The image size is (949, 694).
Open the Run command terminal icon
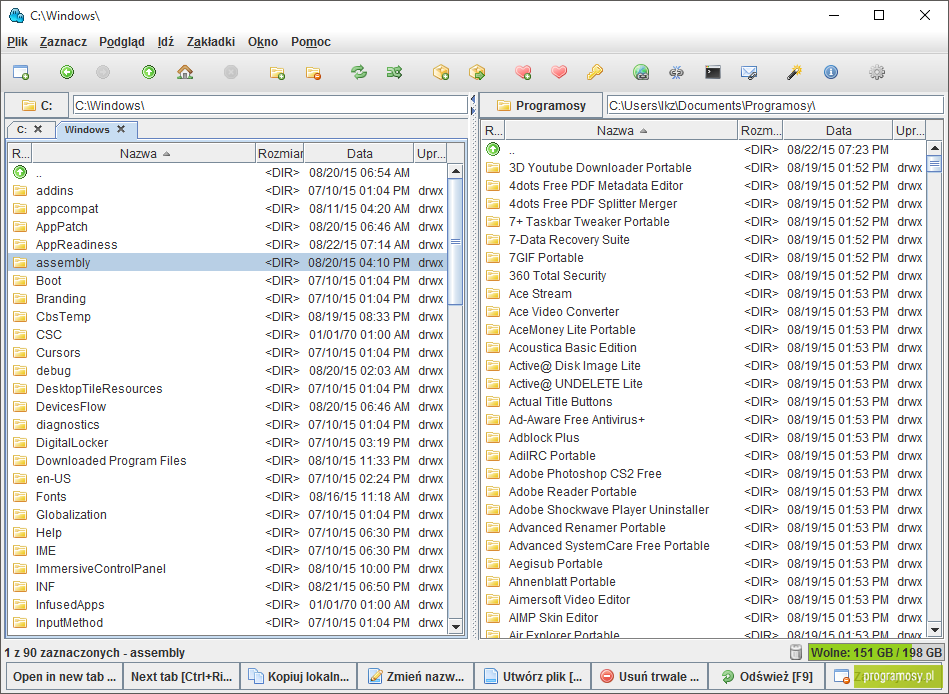pos(713,73)
